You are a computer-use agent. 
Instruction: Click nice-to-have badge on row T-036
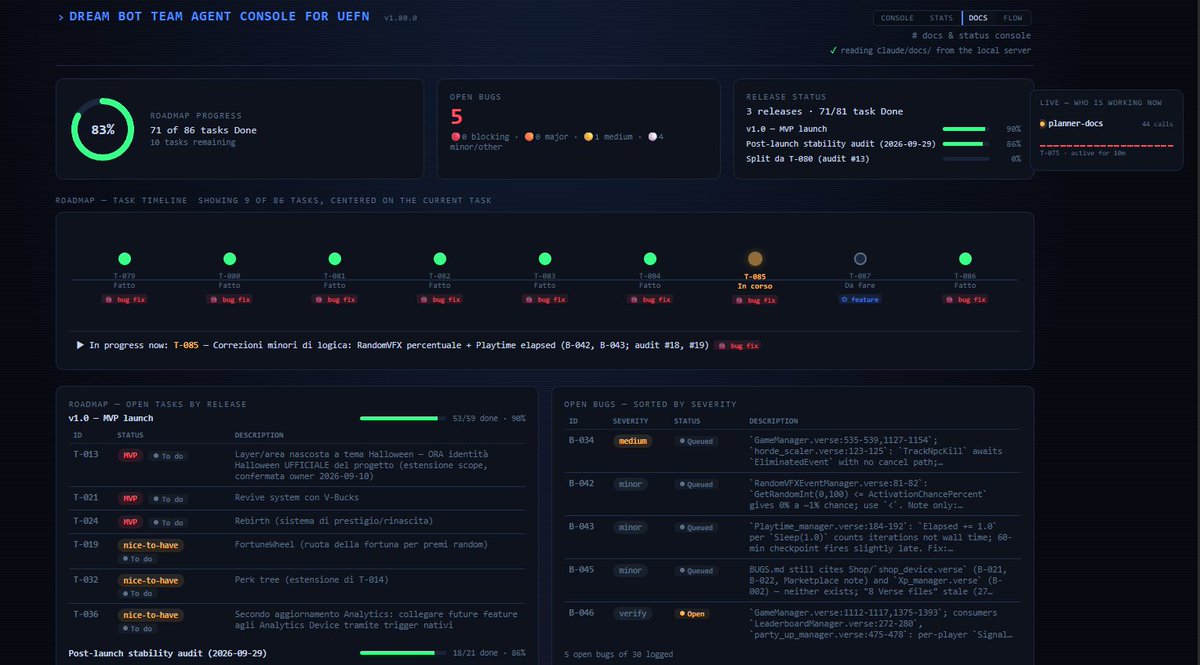coord(151,615)
